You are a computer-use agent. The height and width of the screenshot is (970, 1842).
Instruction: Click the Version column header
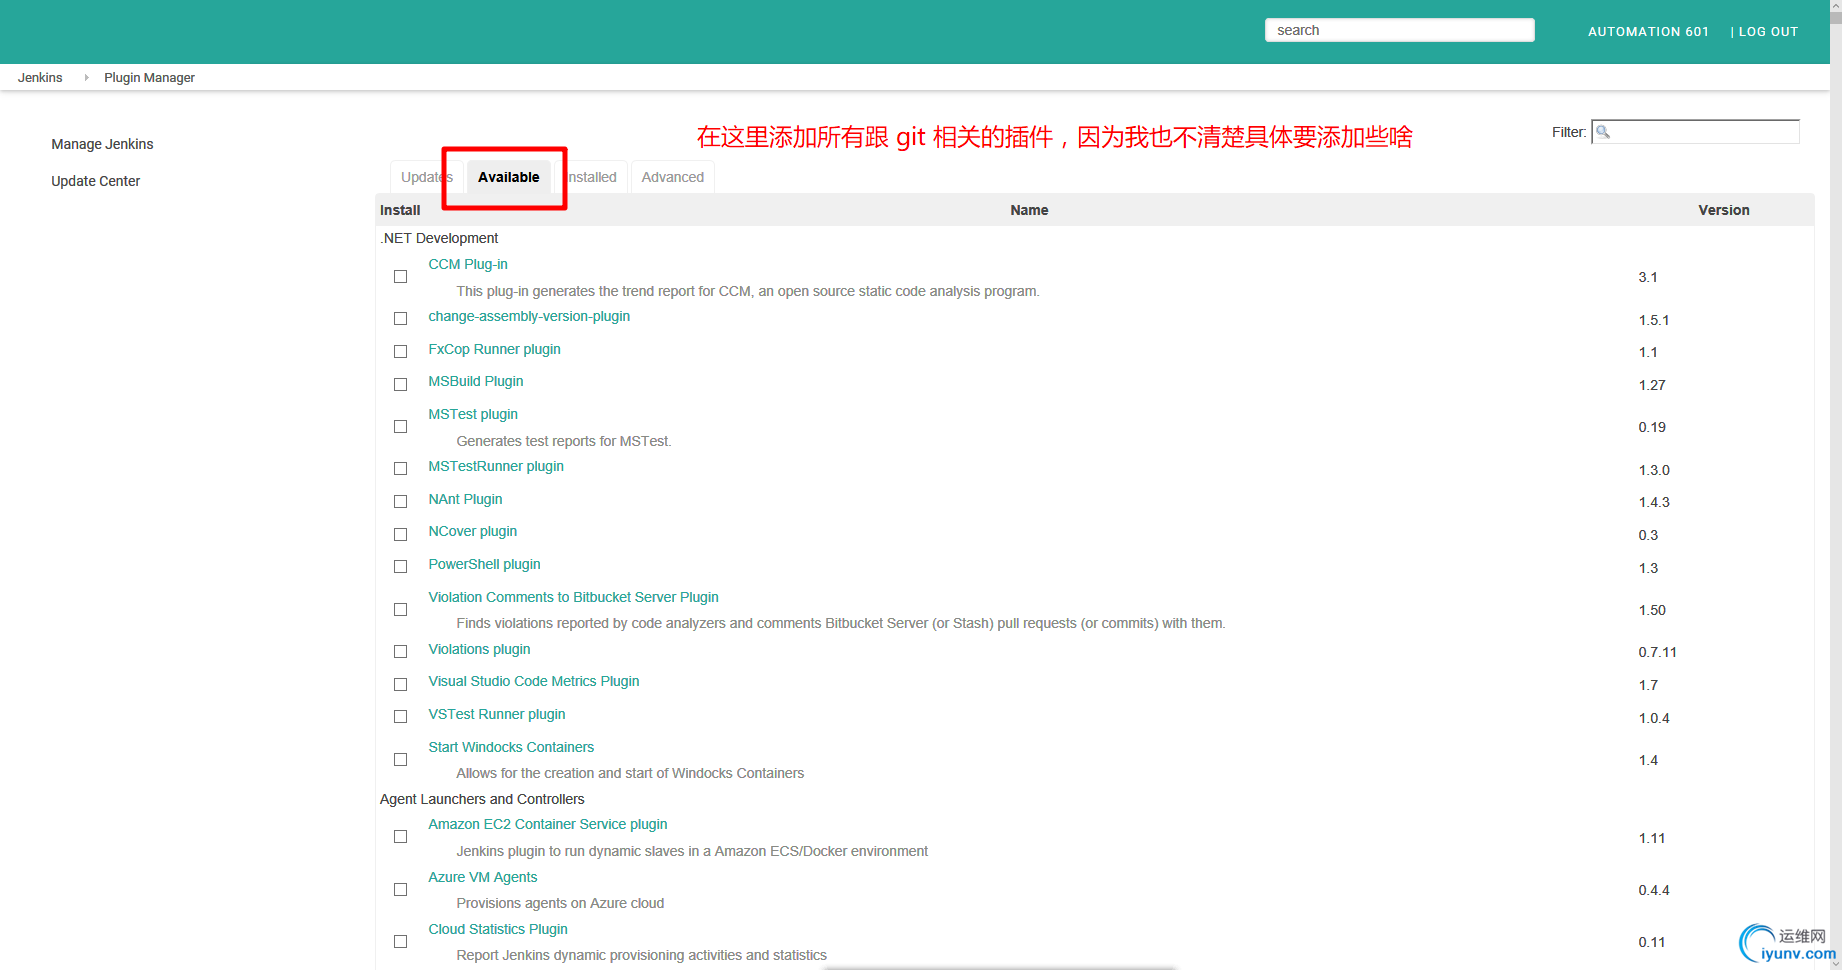[x=1724, y=210]
